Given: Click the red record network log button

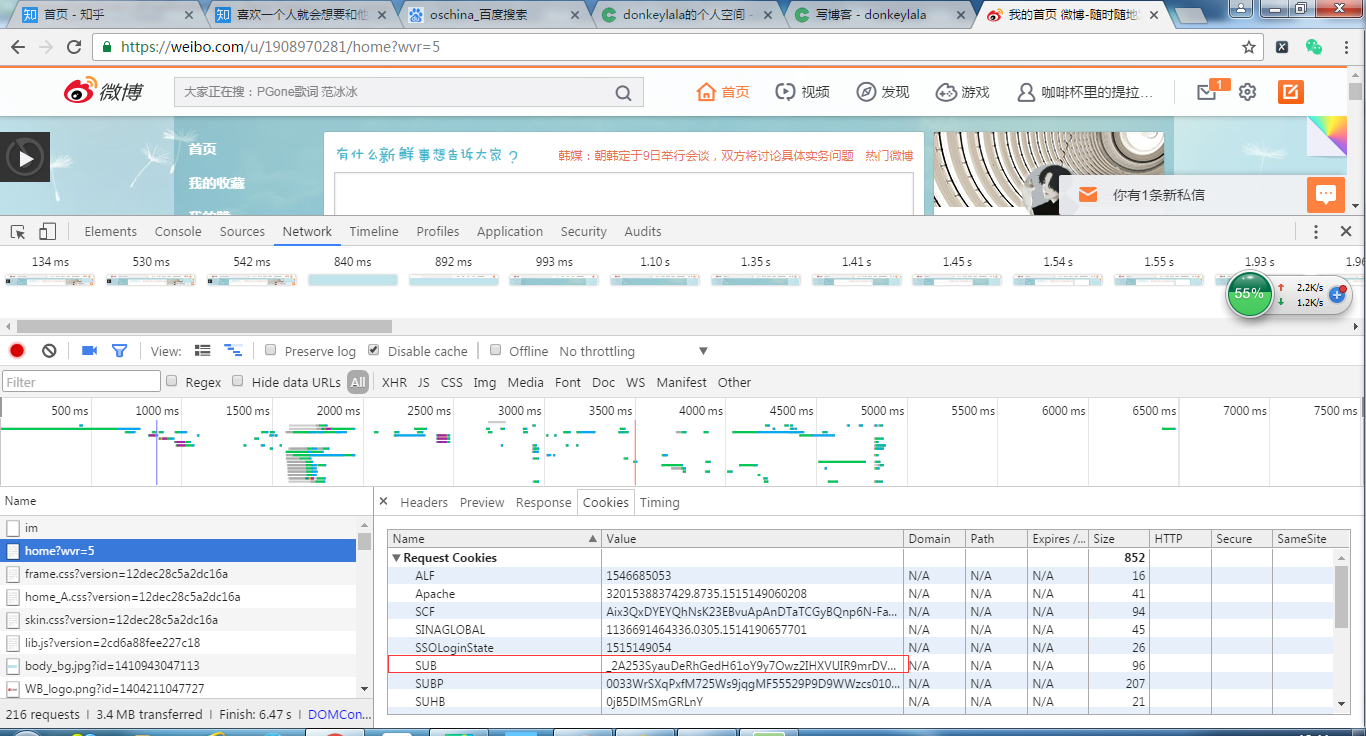Looking at the screenshot, I should 17,351.
